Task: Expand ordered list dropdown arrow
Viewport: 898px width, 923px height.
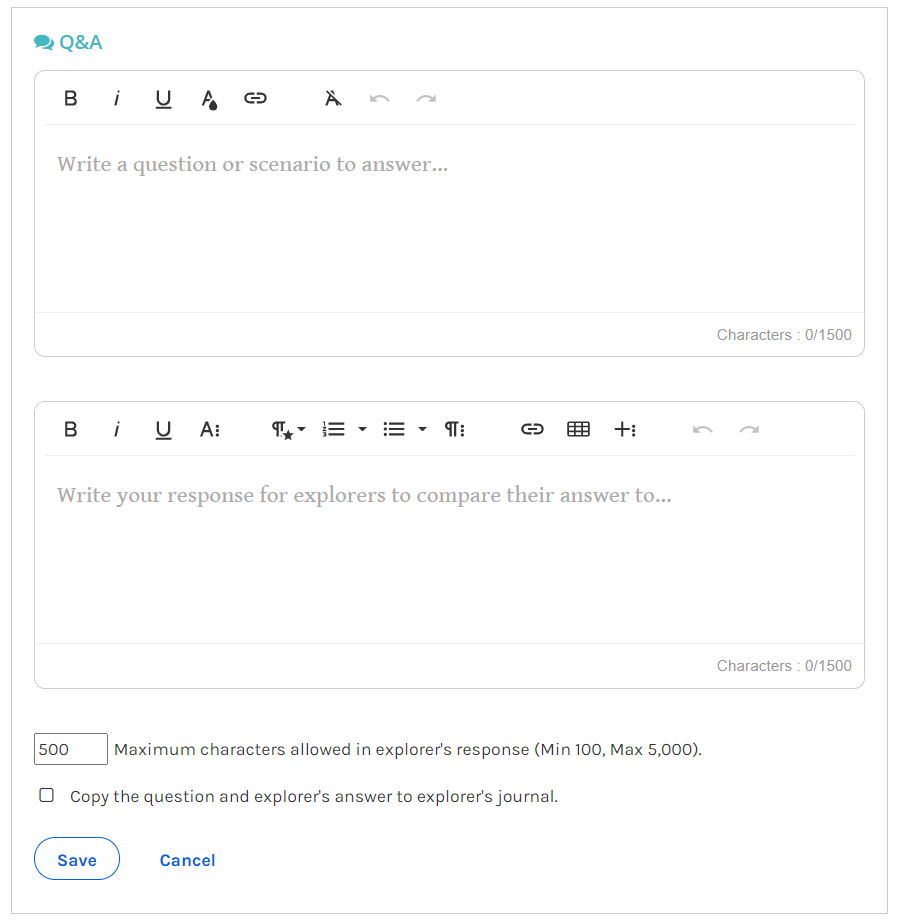Action: (x=362, y=430)
